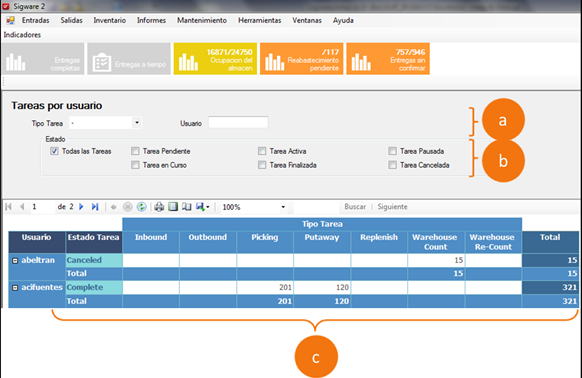The height and width of the screenshot is (378, 582).
Task: Collapse the abeltran user row
Action: pyautogui.click(x=15, y=261)
